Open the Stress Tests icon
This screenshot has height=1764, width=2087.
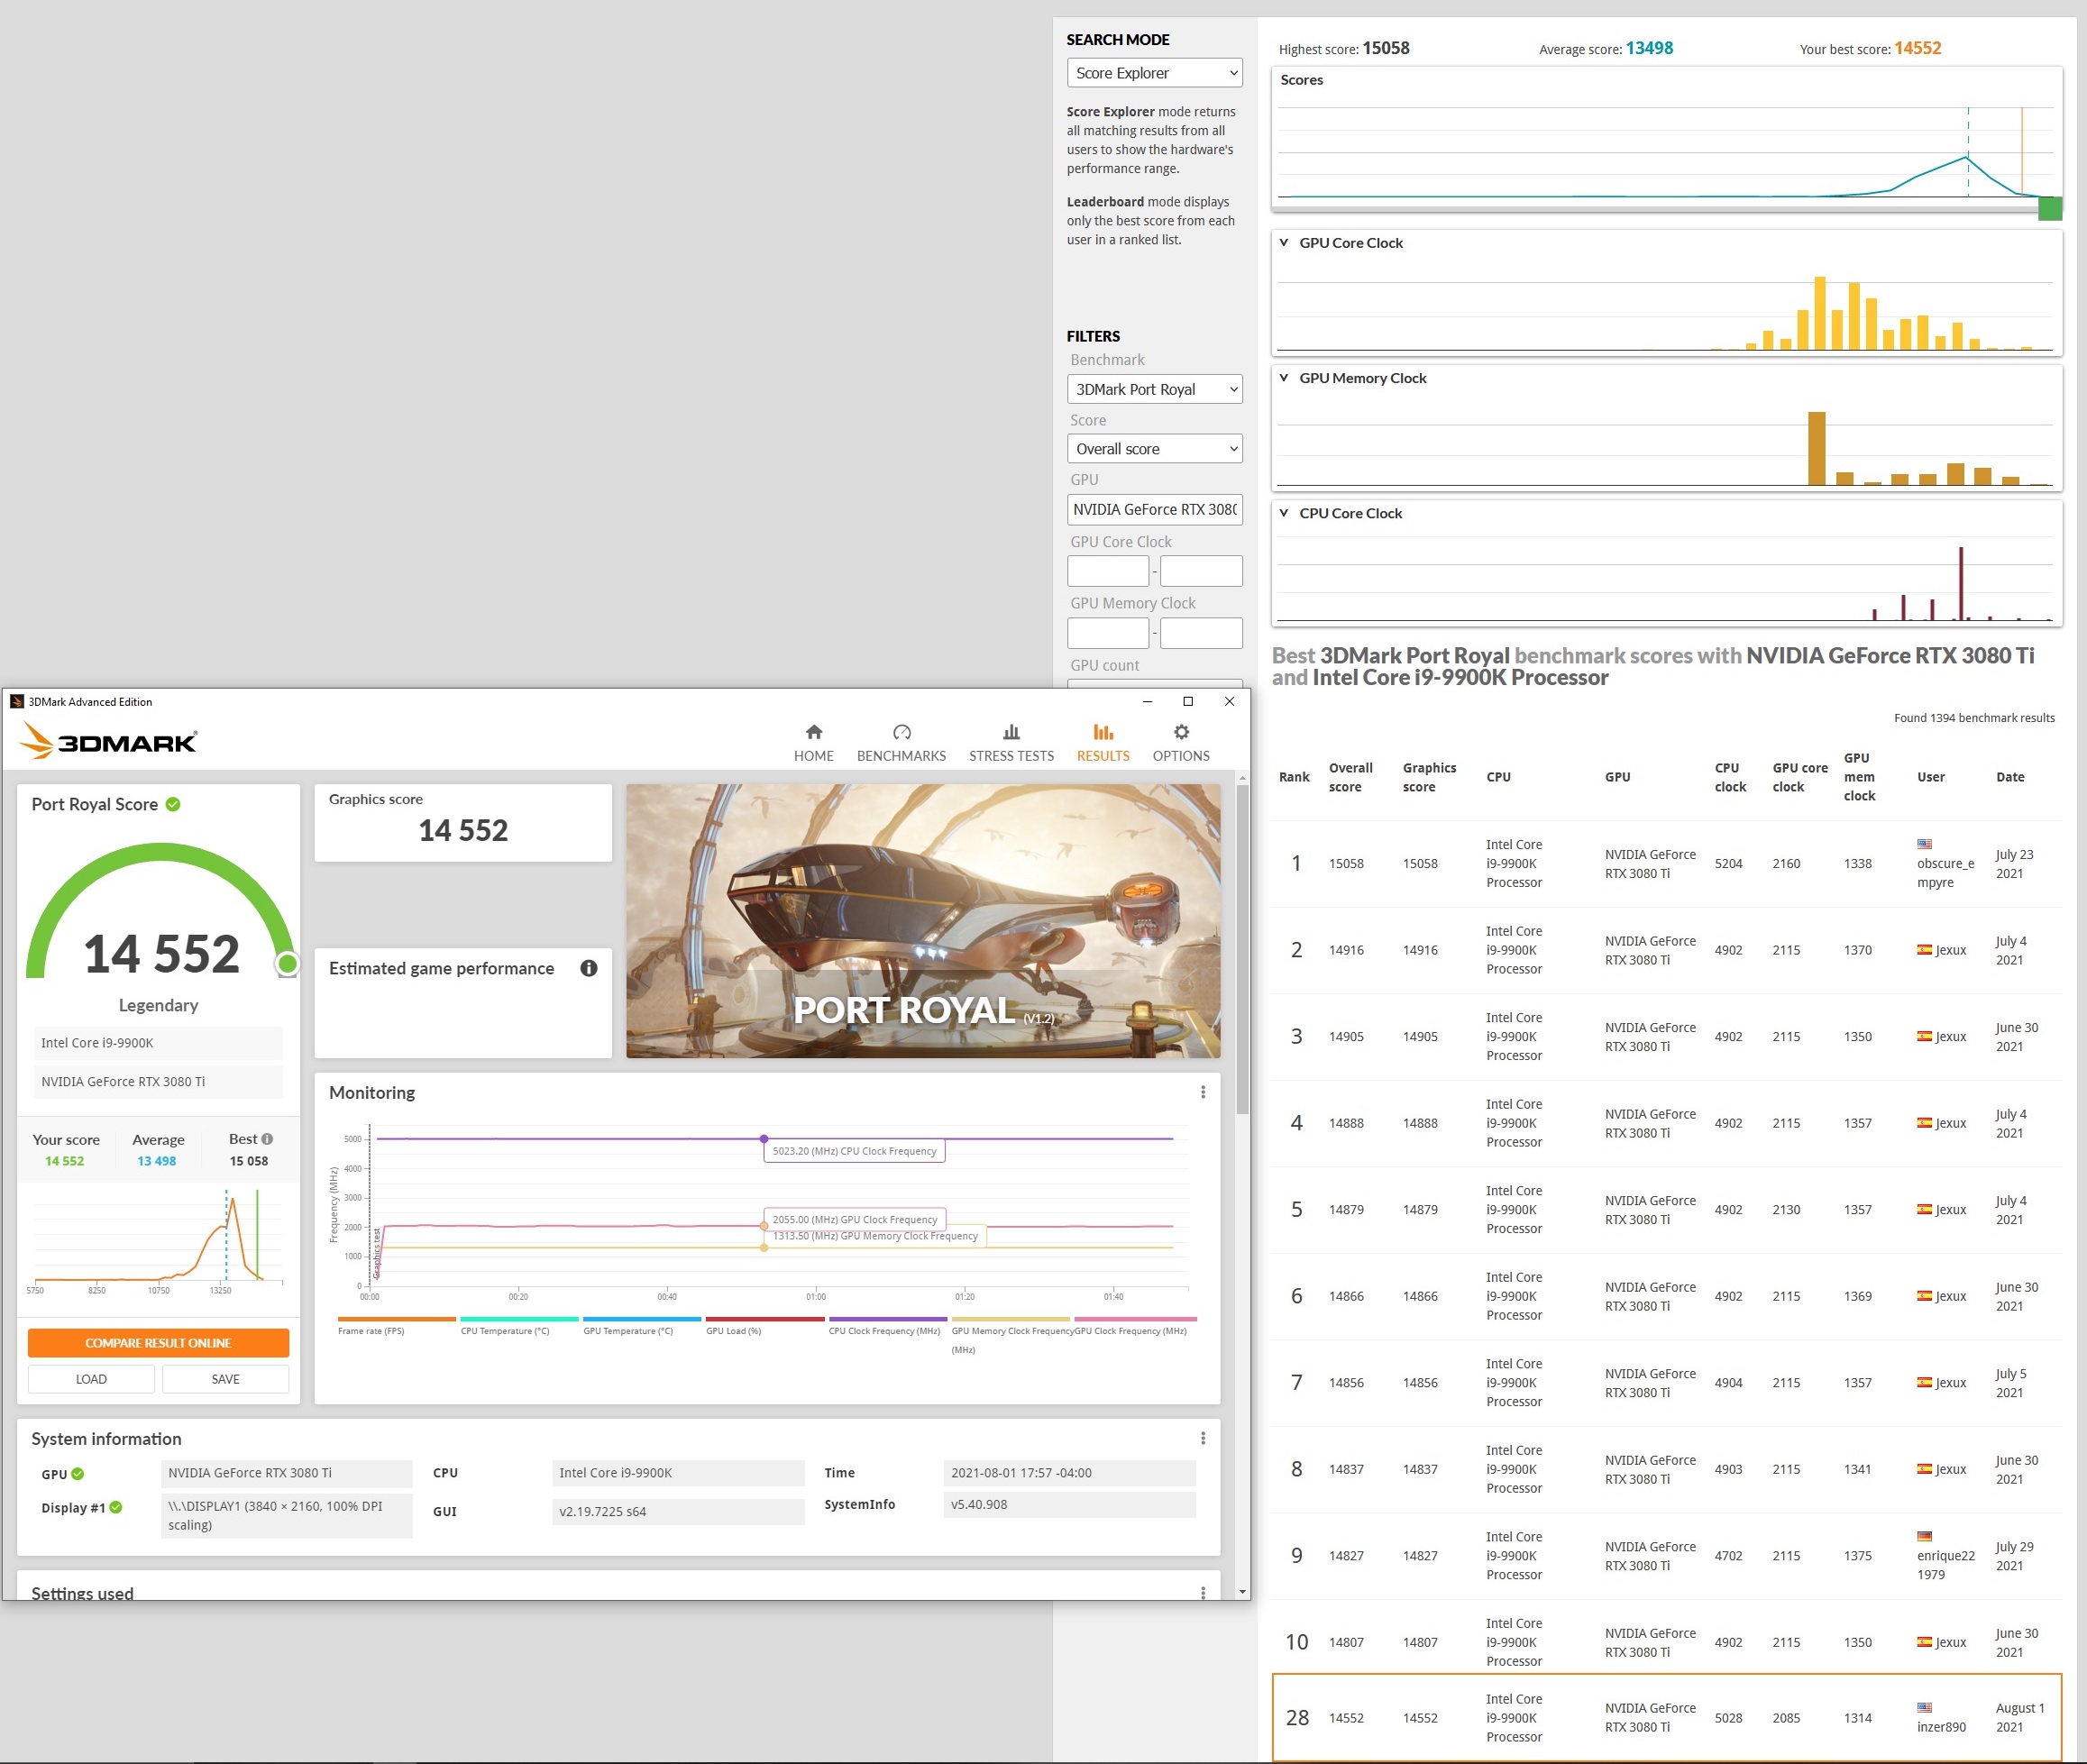1011,732
